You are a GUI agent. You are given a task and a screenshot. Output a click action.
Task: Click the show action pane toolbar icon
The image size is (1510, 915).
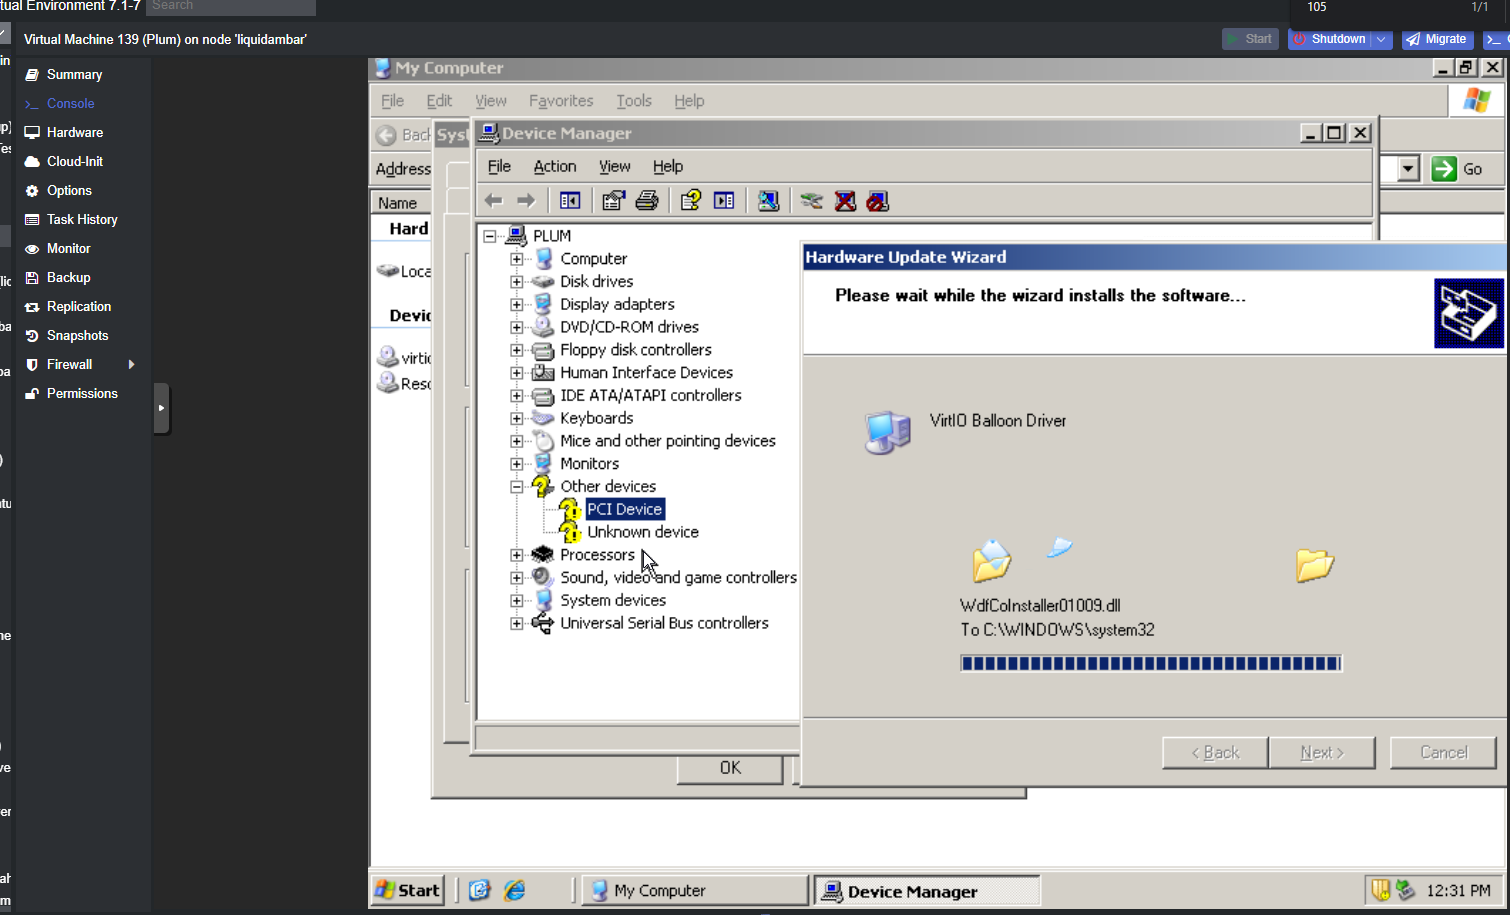click(724, 201)
